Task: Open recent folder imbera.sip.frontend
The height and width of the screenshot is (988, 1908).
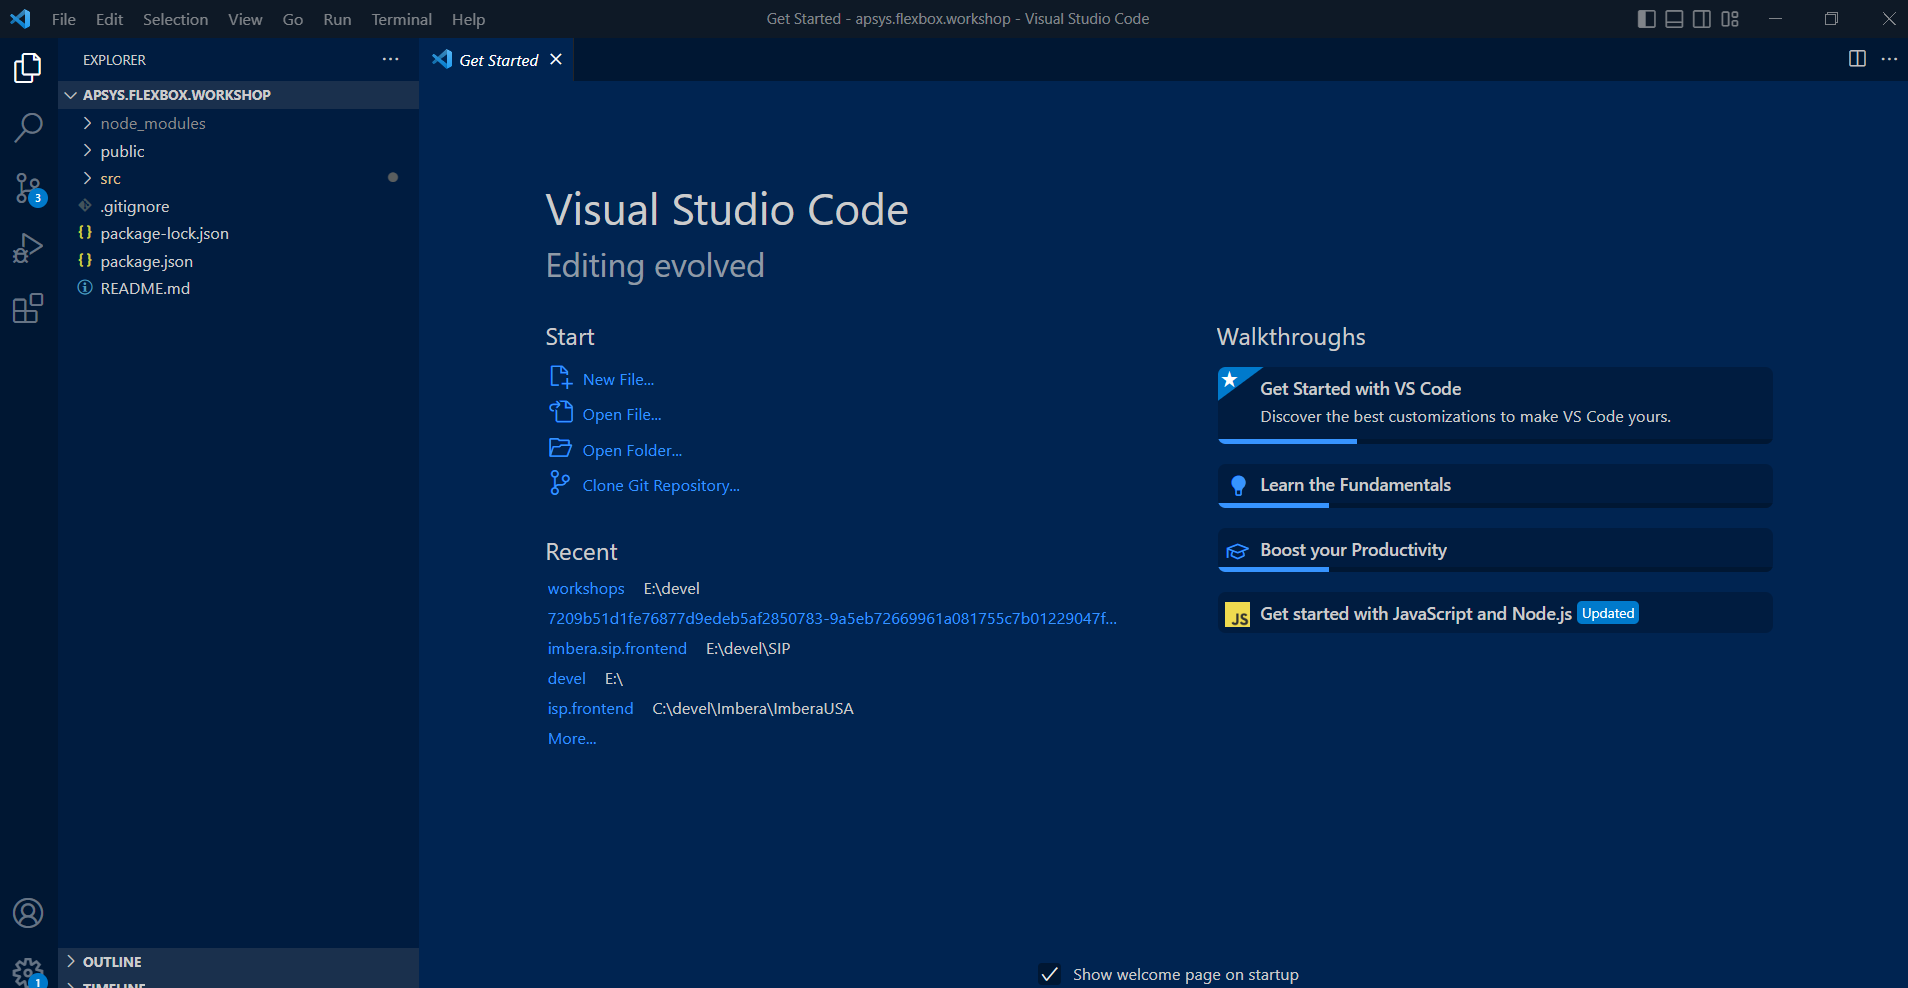Action: (x=617, y=649)
